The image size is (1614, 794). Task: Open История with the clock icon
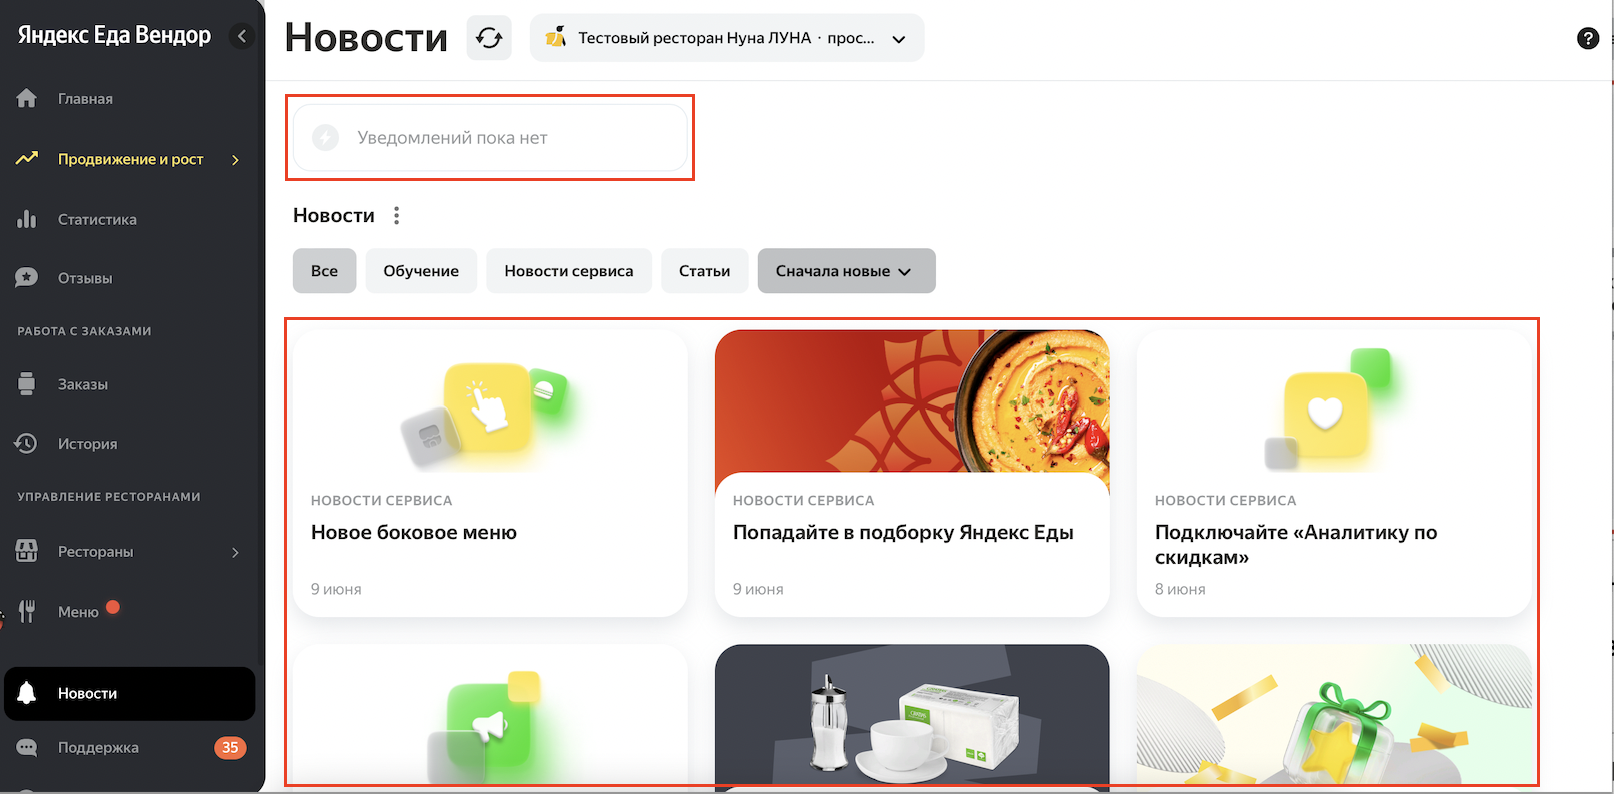coord(27,443)
